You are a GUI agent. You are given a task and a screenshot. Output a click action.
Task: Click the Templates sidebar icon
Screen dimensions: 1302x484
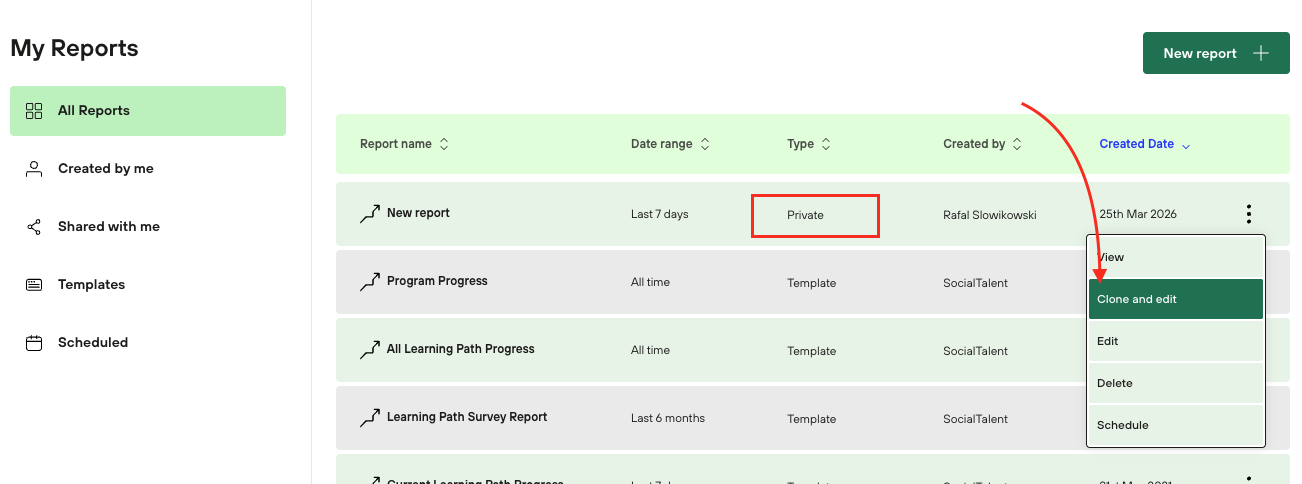tap(34, 285)
